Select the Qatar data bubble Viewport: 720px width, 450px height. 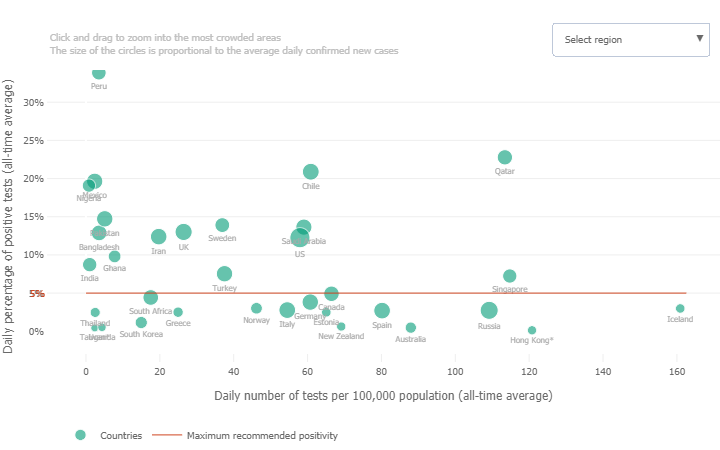[505, 157]
